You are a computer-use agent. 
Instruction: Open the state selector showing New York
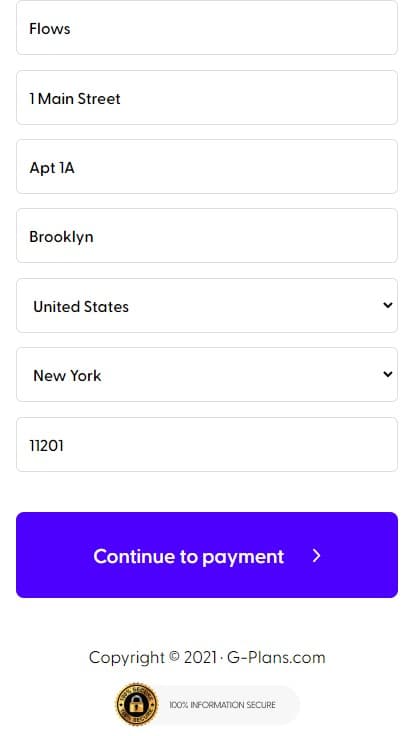tap(207, 375)
